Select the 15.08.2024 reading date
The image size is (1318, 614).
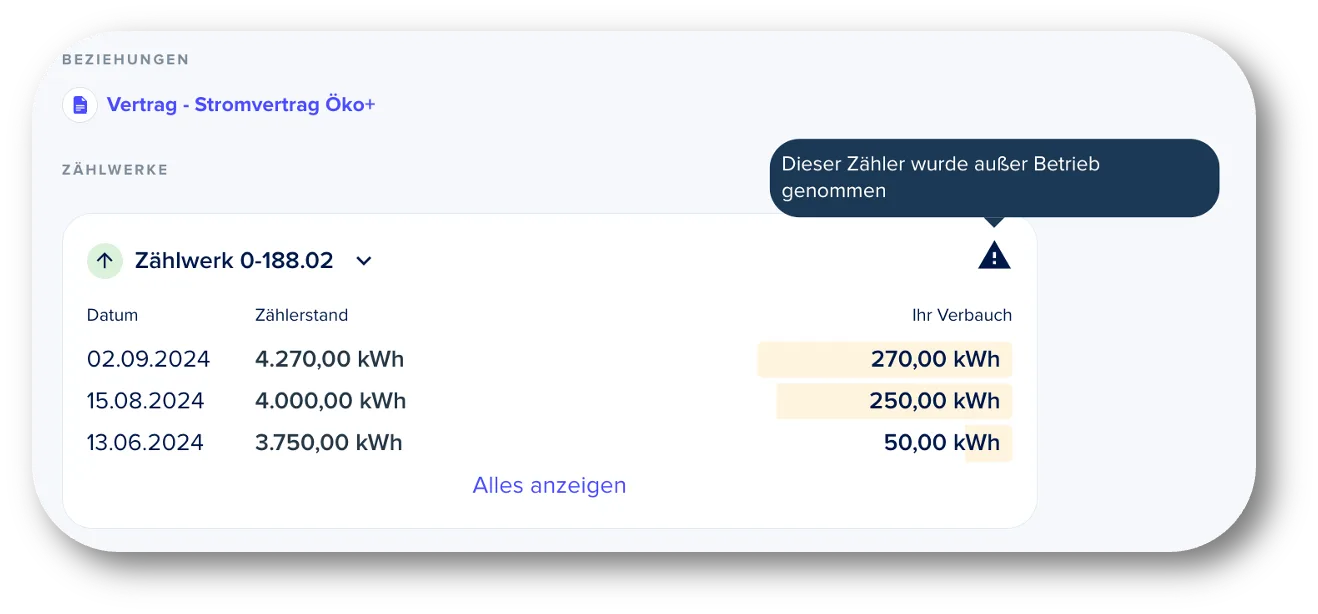pos(145,401)
